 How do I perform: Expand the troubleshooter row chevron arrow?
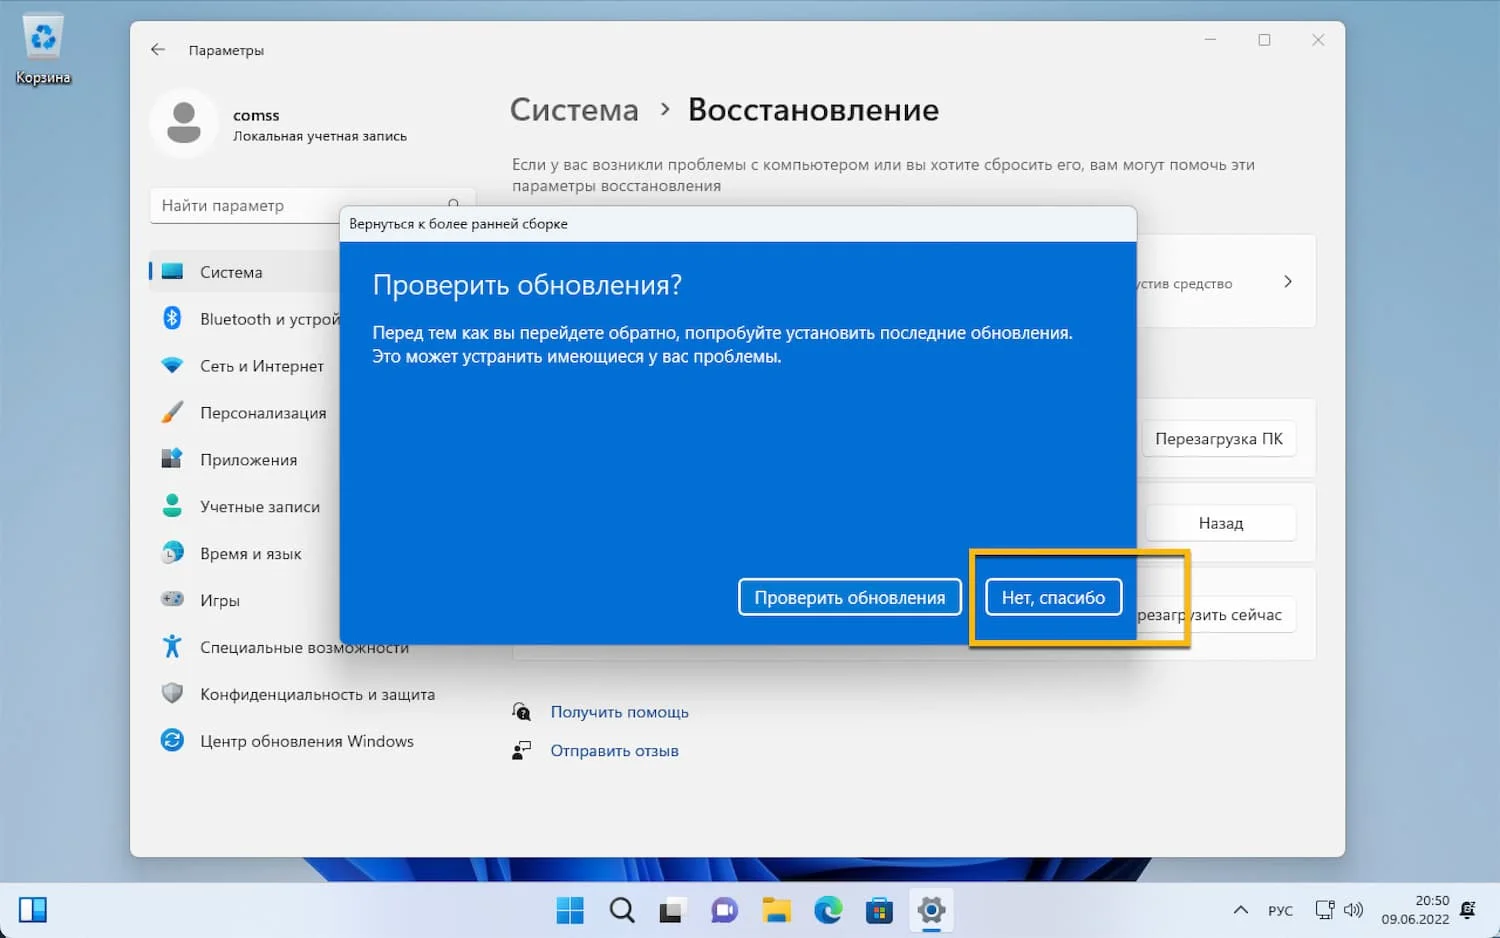tap(1287, 282)
